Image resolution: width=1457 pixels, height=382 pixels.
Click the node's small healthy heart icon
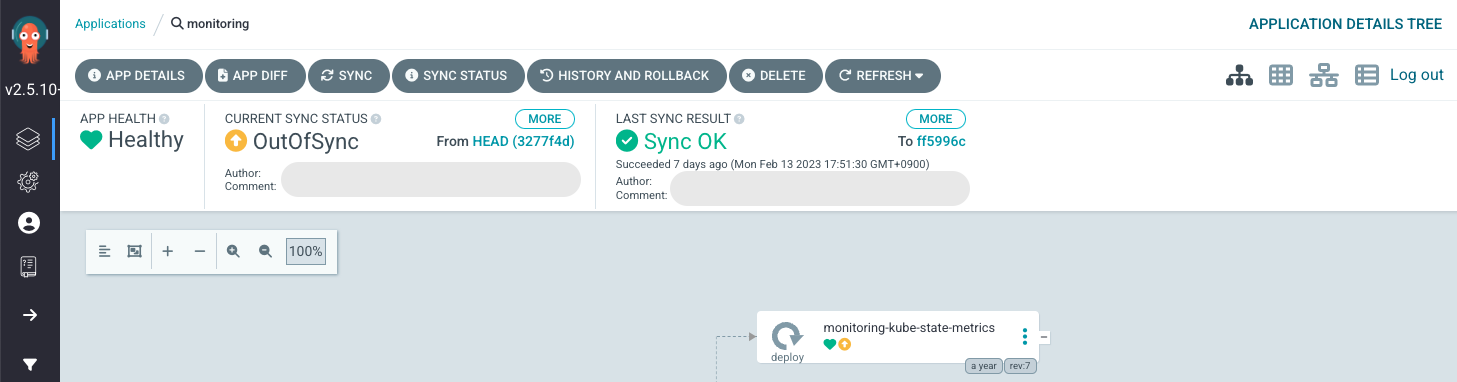[x=830, y=344]
